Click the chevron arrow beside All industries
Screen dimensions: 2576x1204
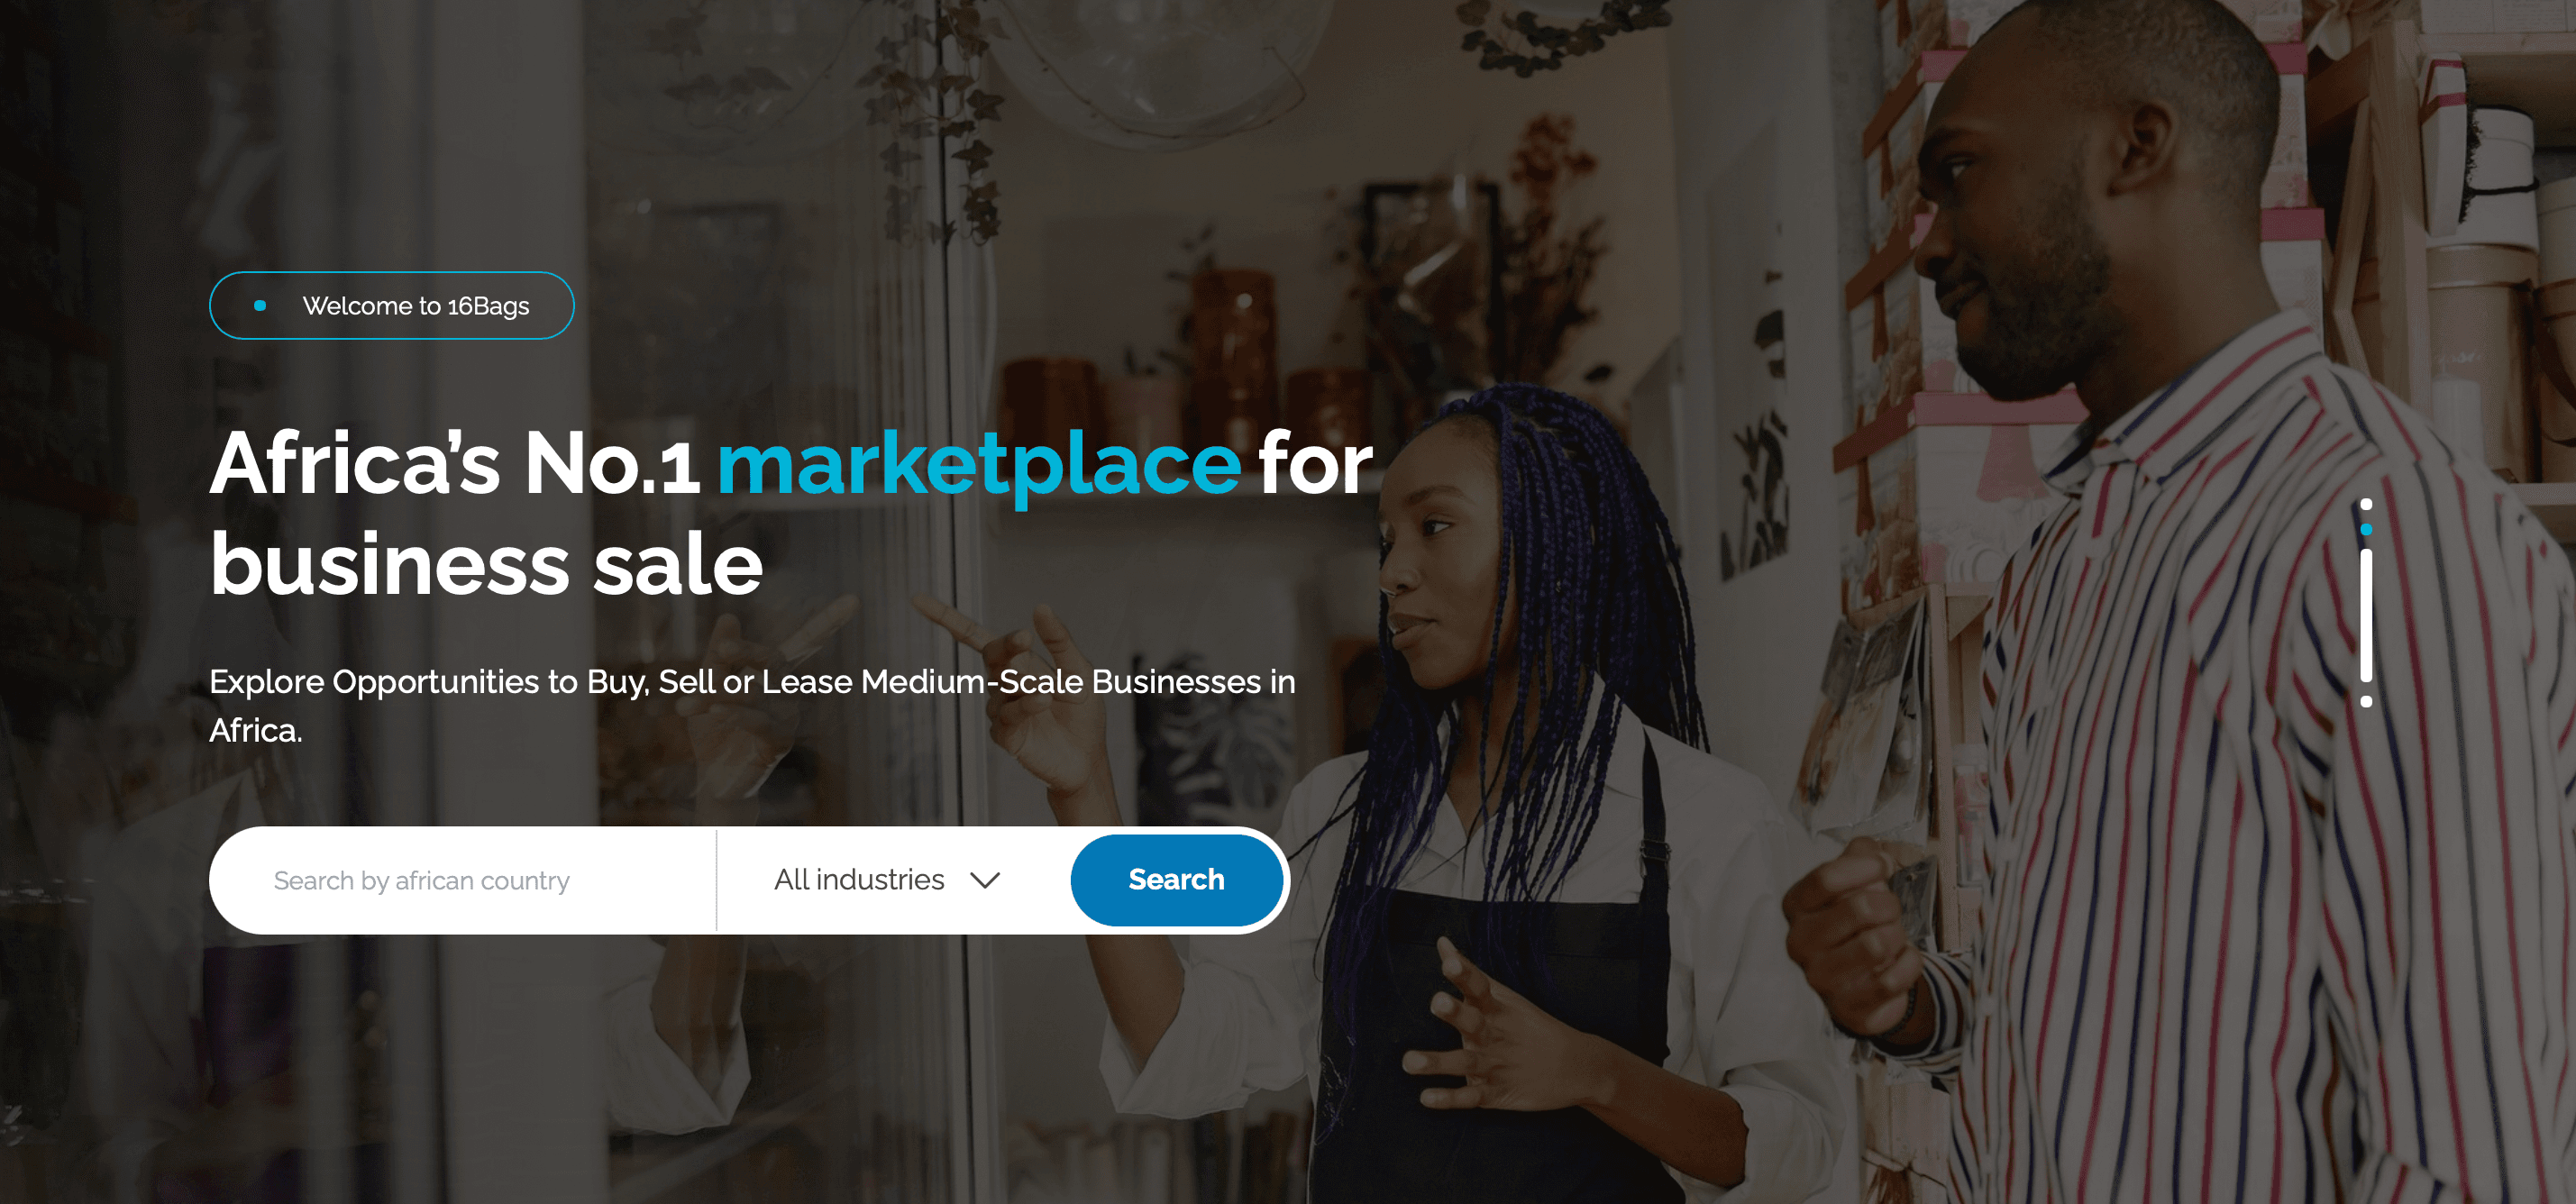[x=985, y=880]
